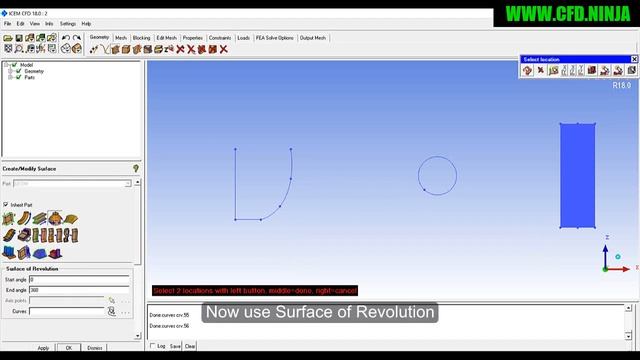640x360 pixels.
Task: Click the Undo arrow icon
Action: point(66,38)
